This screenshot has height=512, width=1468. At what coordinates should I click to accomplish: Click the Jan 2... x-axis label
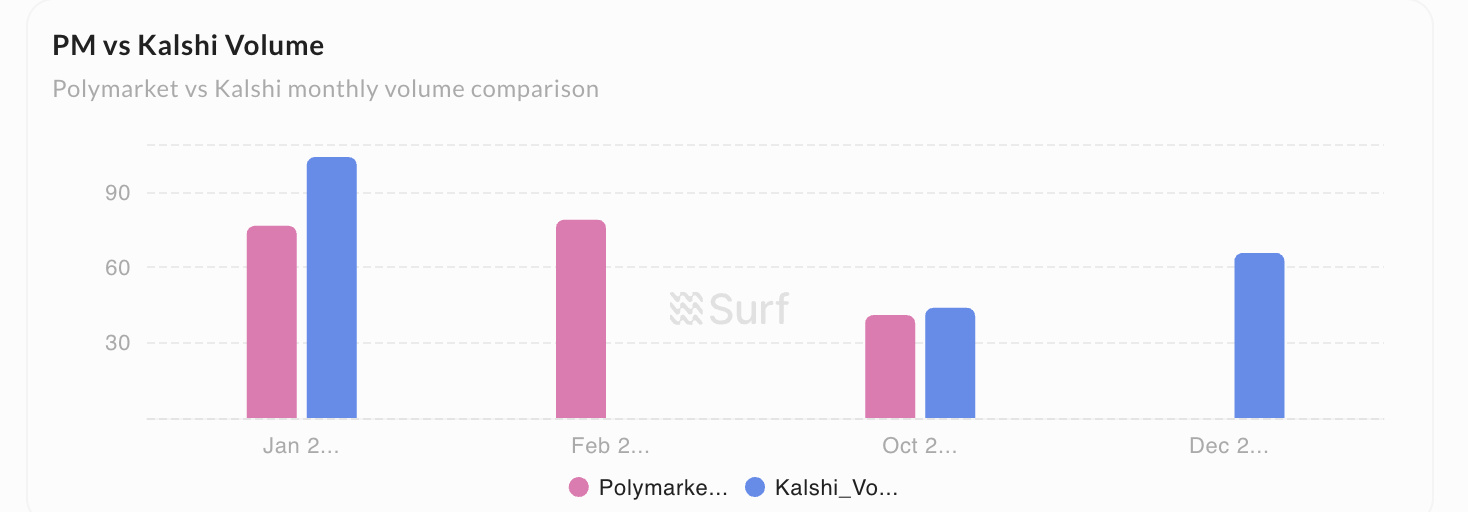click(301, 446)
